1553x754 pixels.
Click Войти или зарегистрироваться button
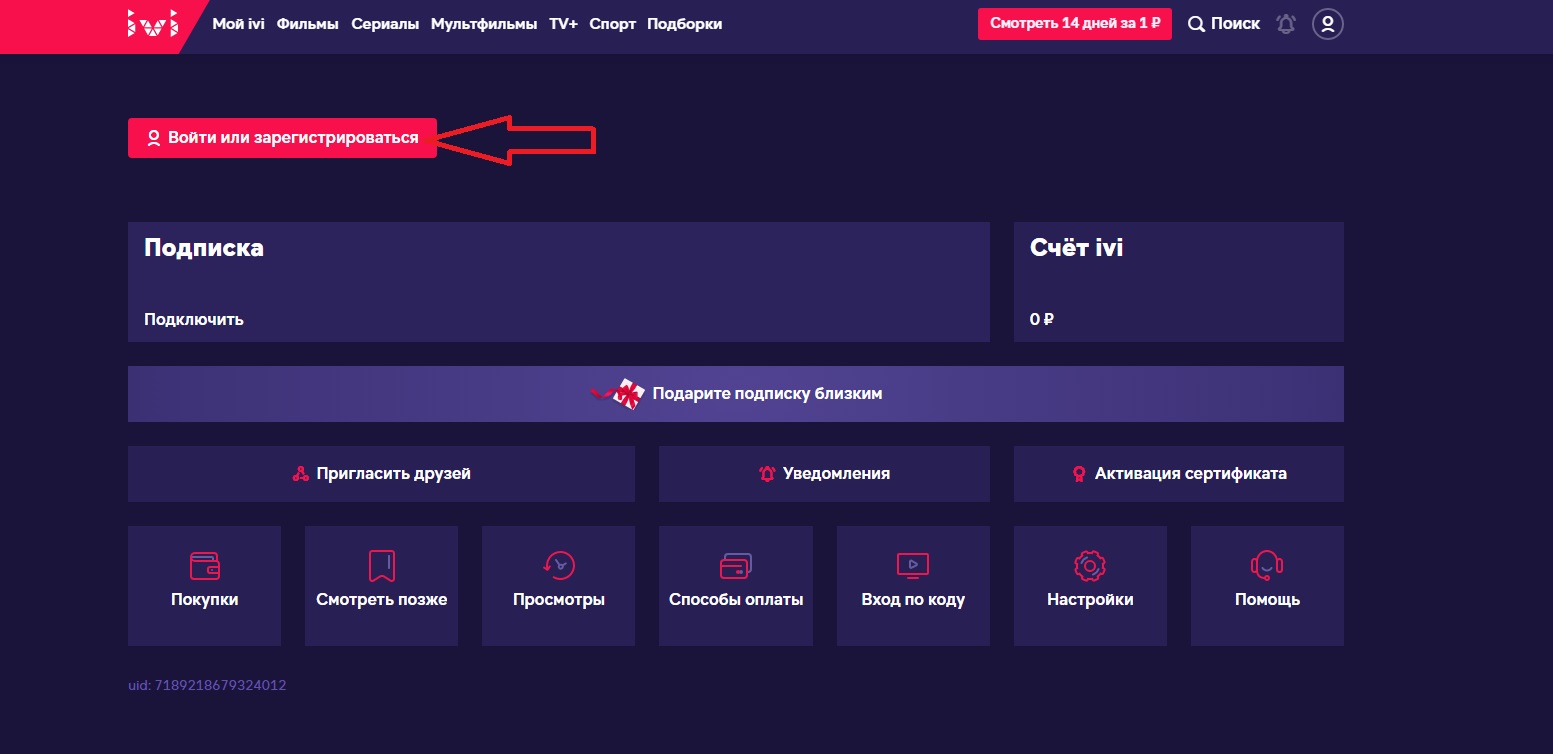[282, 138]
